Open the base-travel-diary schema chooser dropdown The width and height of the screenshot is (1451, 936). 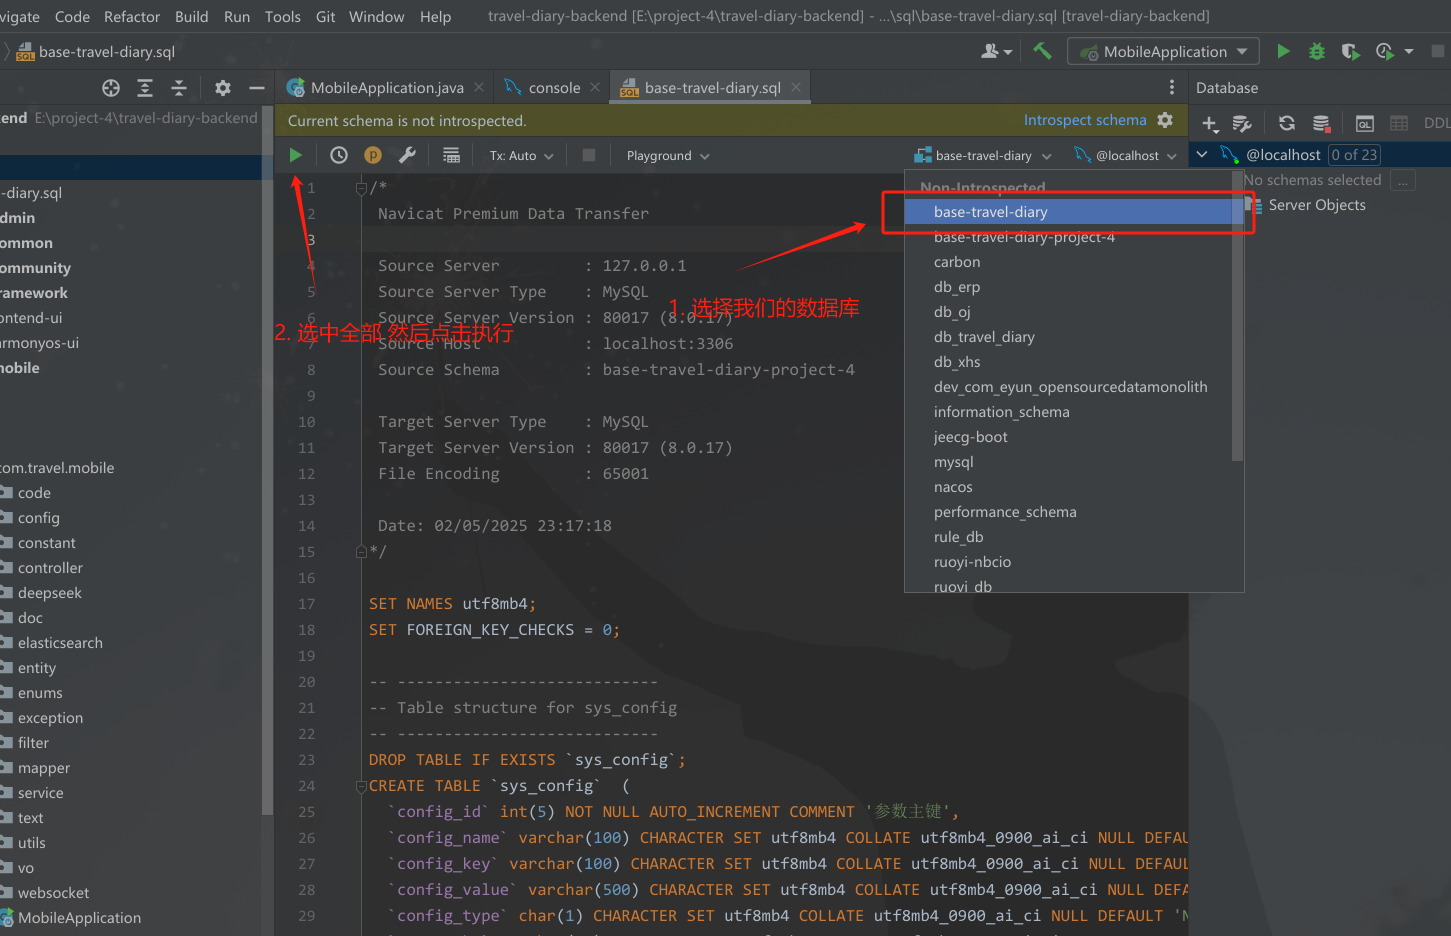(x=983, y=155)
